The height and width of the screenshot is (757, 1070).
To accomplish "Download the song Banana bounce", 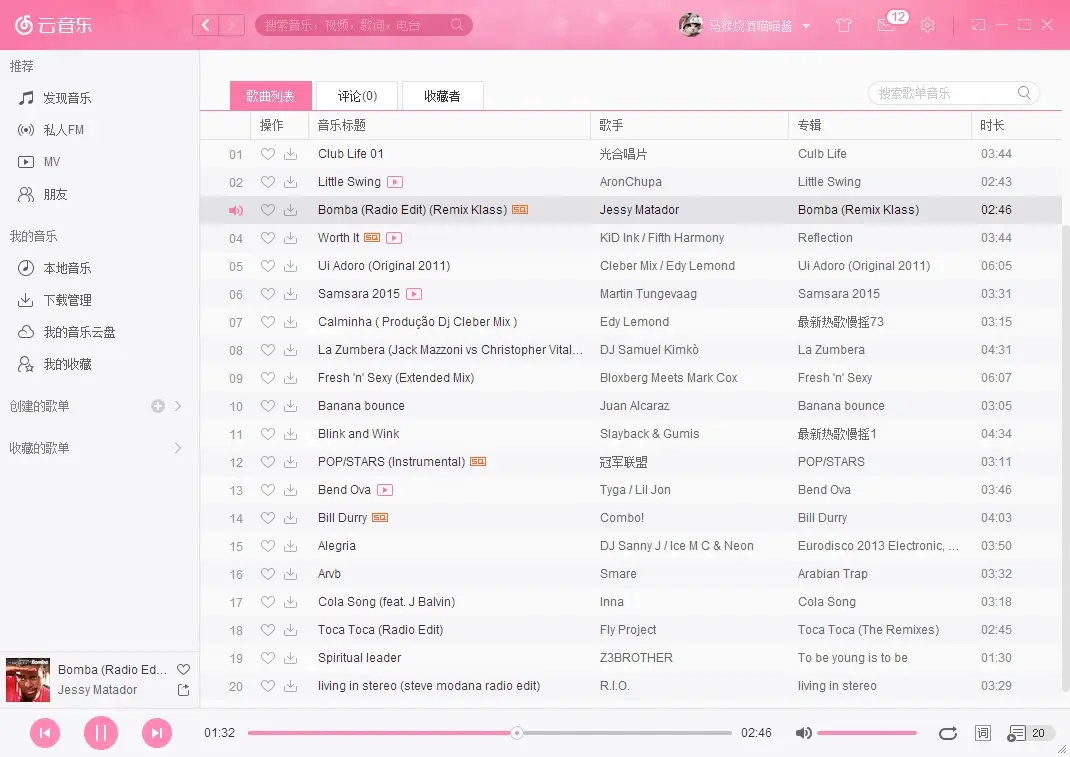I will (x=291, y=405).
